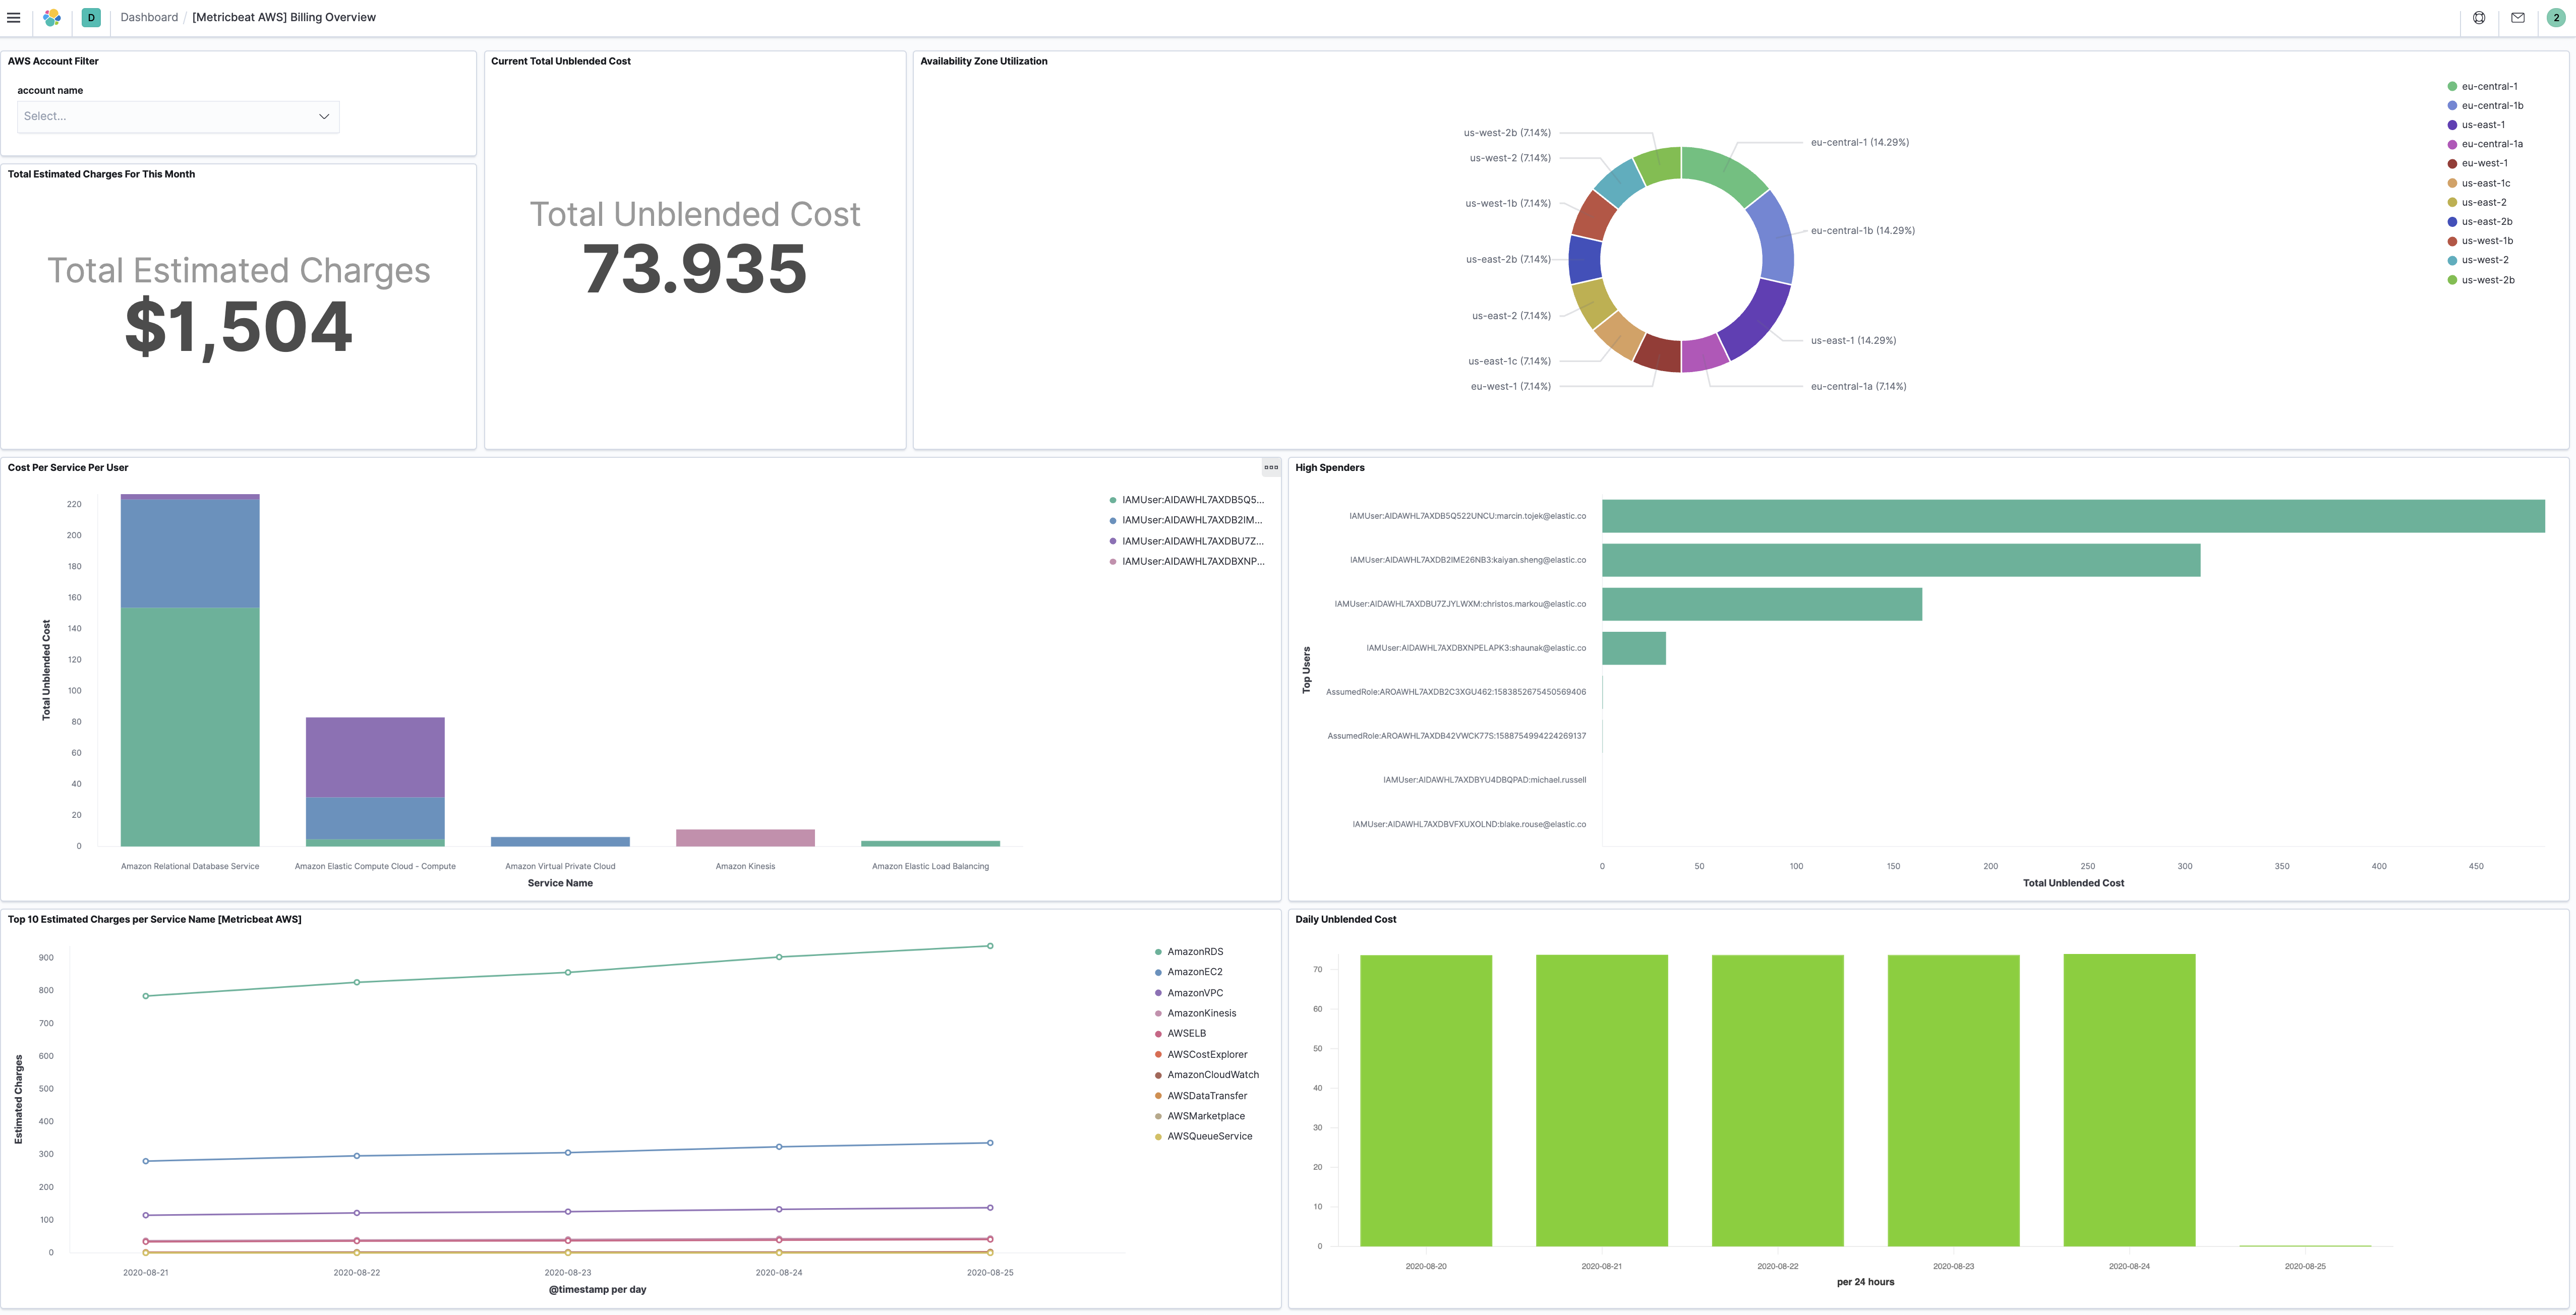Open help via the life-ring icon
The width and height of the screenshot is (2576, 1315).
tap(2479, 17)
